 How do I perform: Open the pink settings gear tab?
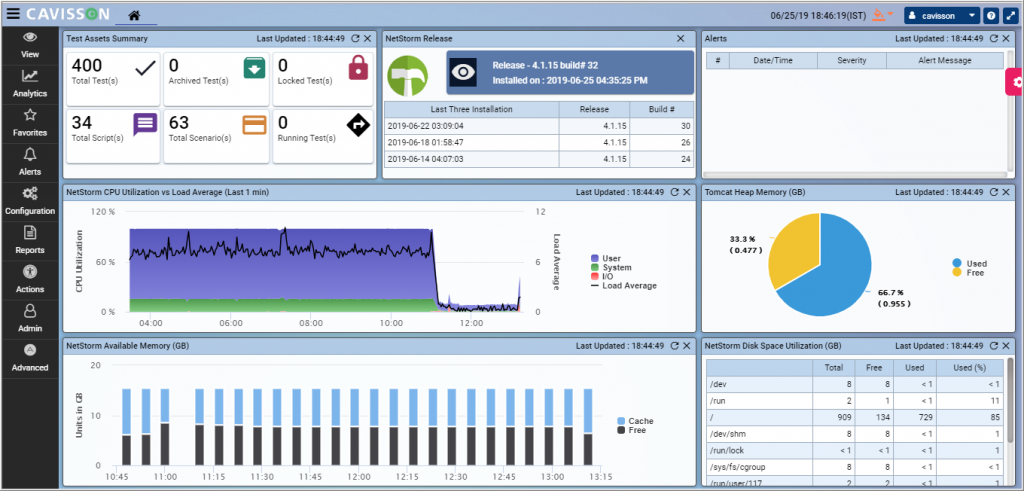1014,82
